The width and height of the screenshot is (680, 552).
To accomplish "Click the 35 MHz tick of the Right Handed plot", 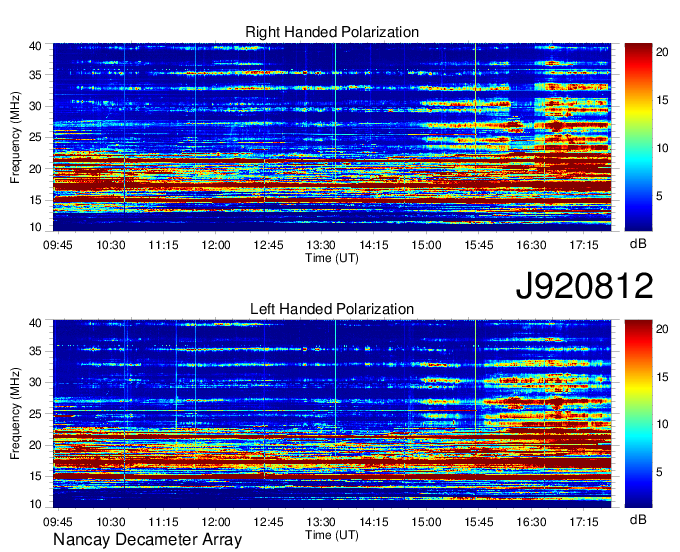I will click(x=35, y=75).
